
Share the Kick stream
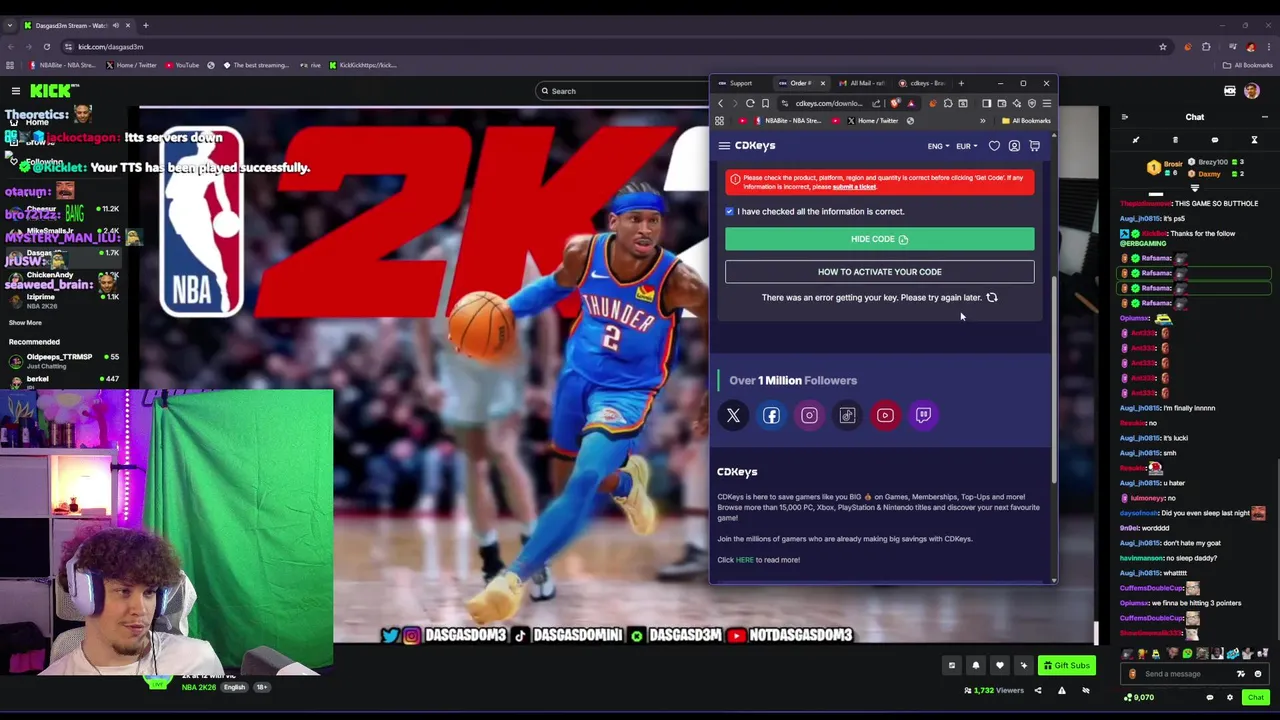(1037, 690)
